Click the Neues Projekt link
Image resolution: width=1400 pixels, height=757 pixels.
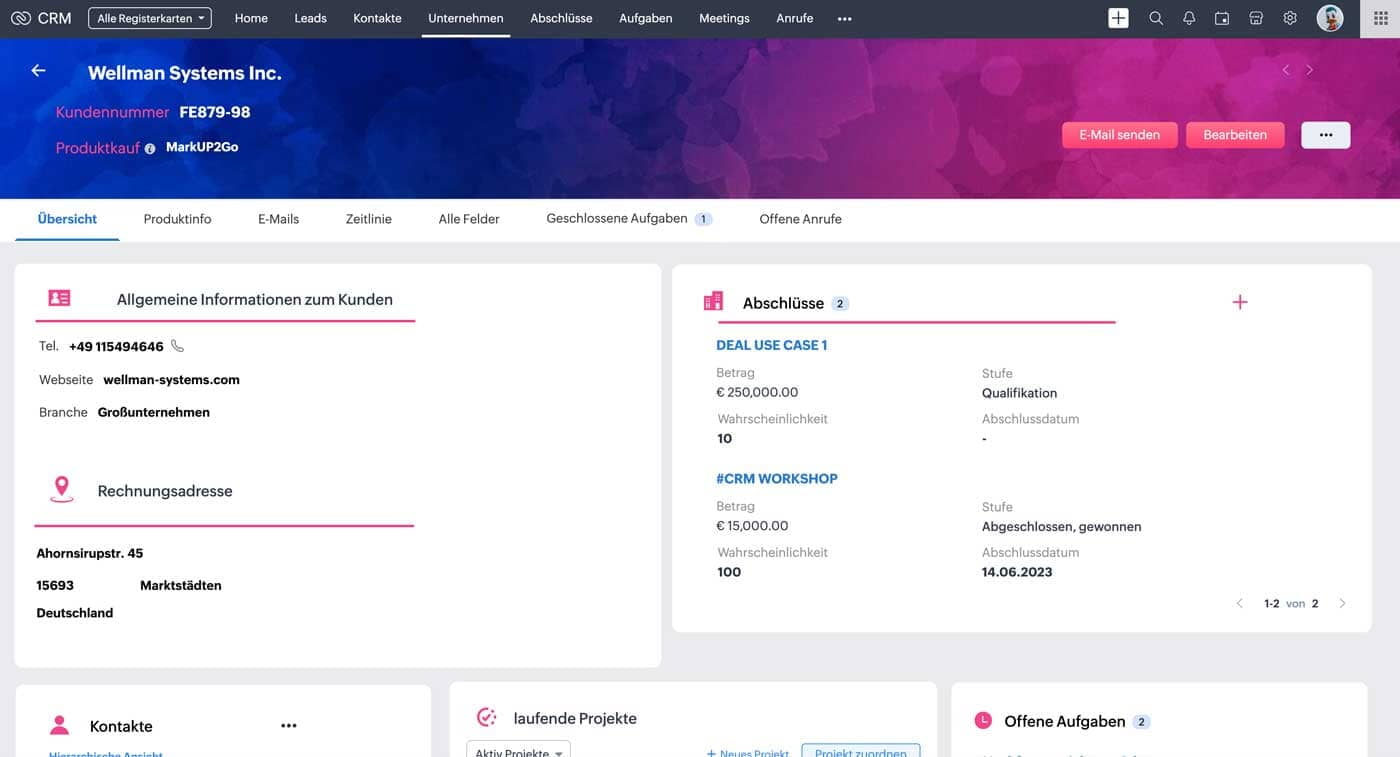point(748,752)
